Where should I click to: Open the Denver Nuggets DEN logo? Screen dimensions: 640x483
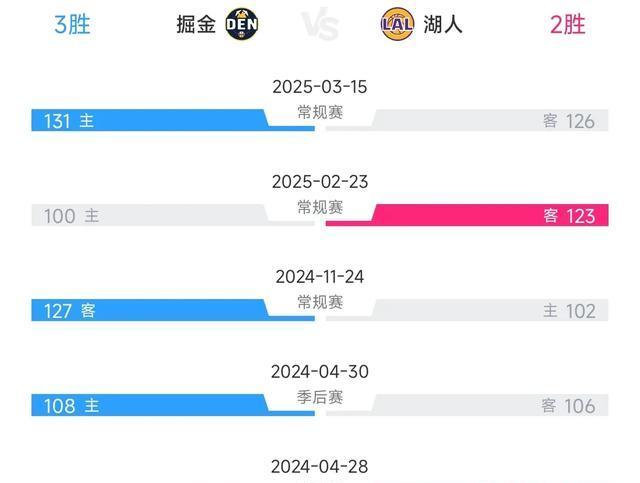(x=242, y=24)
